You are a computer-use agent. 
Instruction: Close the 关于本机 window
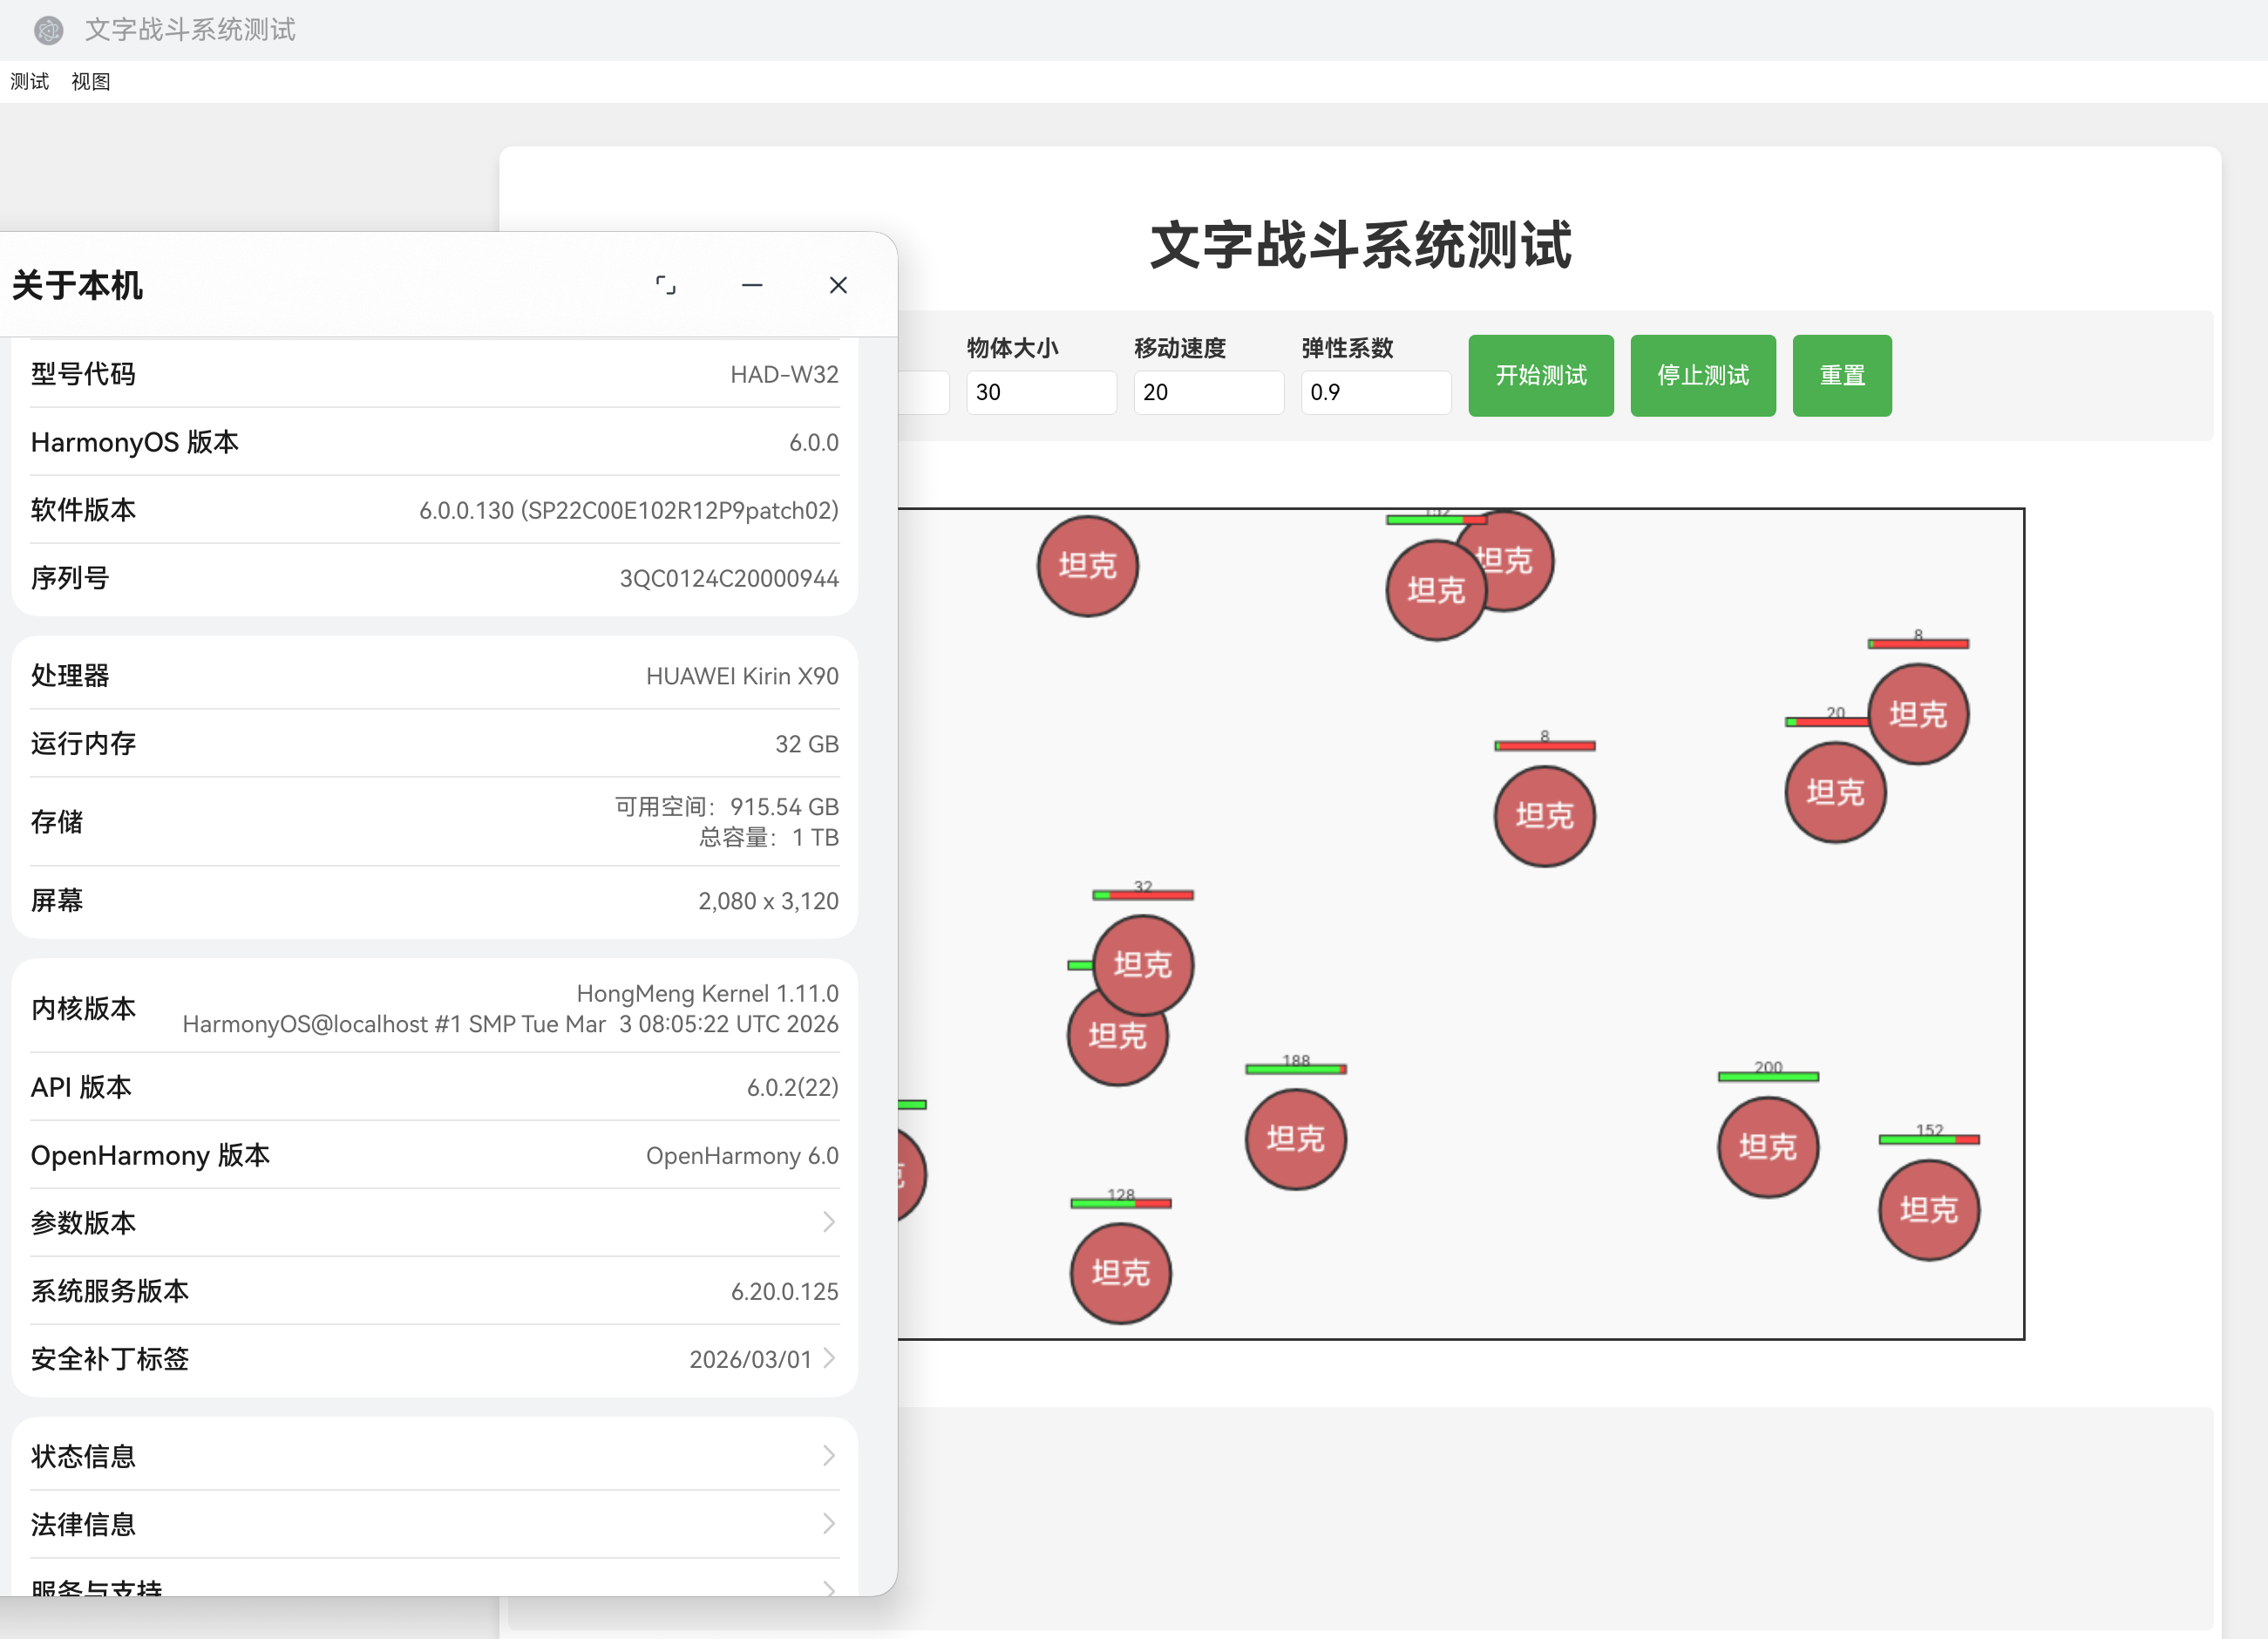pyautogui.click(x=838, y=286)
